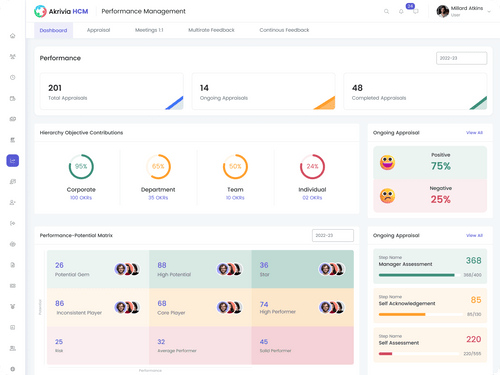Open notifications bell icon in header
Image resolution: width=500 pixels, height=375 pixels.
[401, 11]
